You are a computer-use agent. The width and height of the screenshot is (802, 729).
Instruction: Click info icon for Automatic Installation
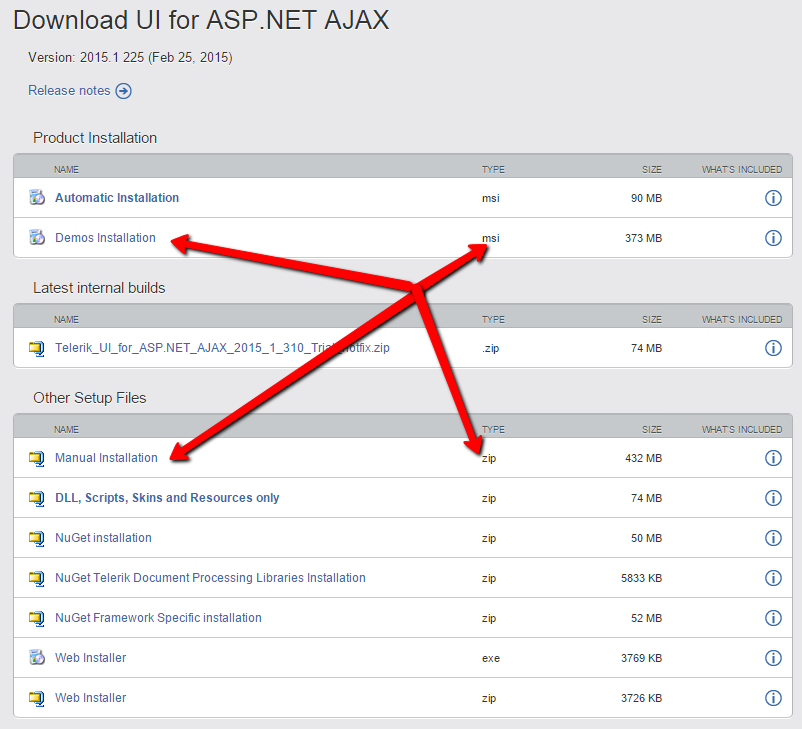(x=772, y=198)
